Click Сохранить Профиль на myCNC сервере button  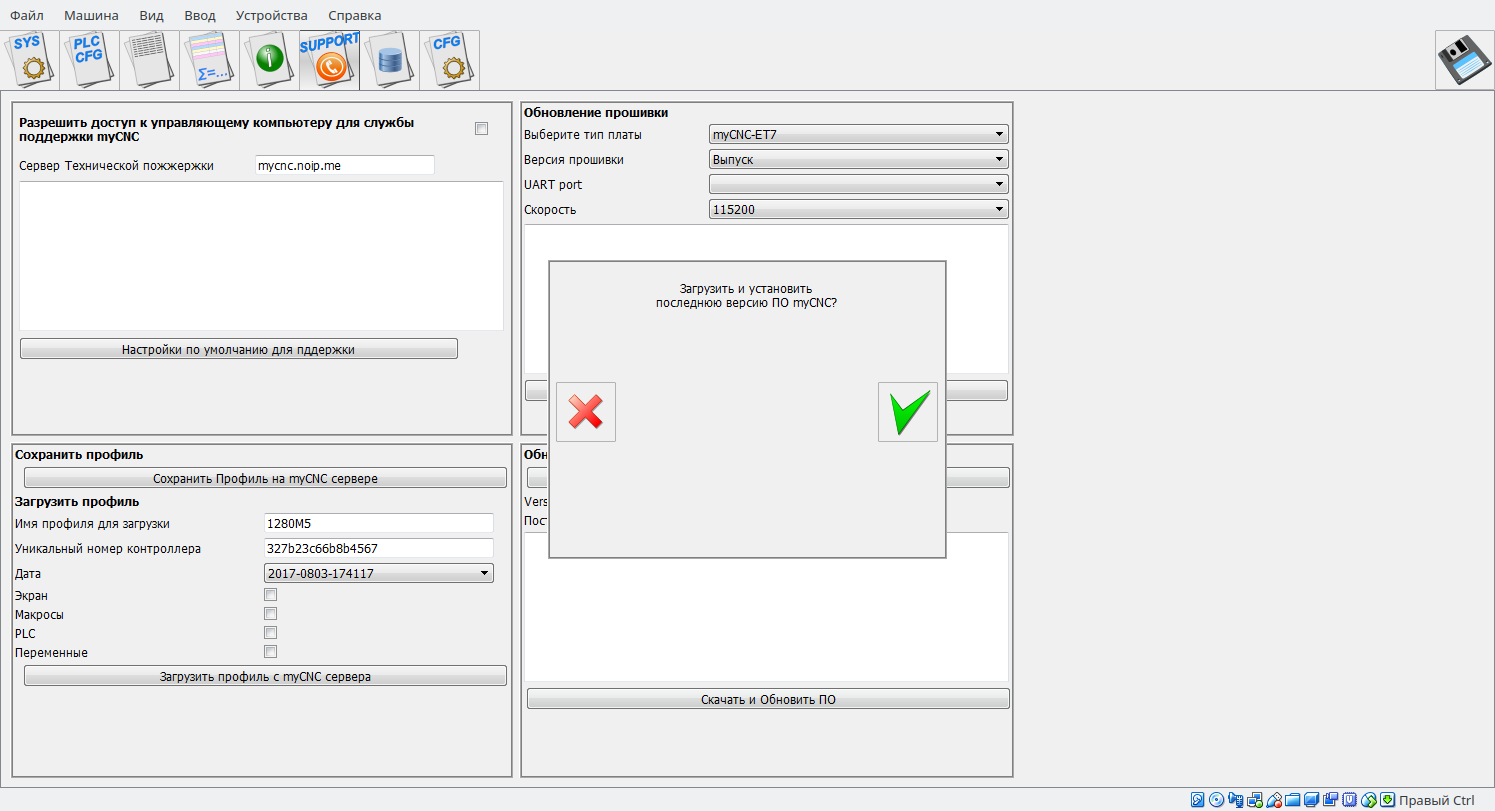click(265, 479)
